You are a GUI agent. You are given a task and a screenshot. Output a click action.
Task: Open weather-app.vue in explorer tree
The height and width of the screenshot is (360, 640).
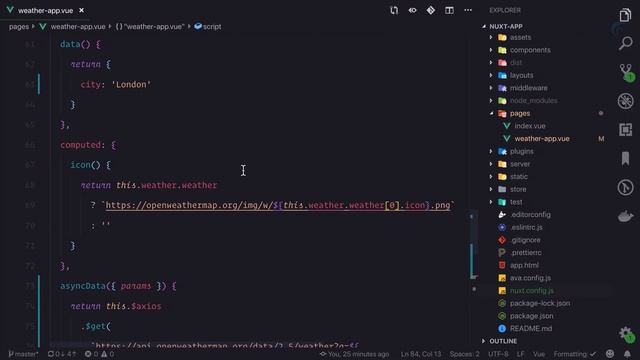(x=542, y=138)
